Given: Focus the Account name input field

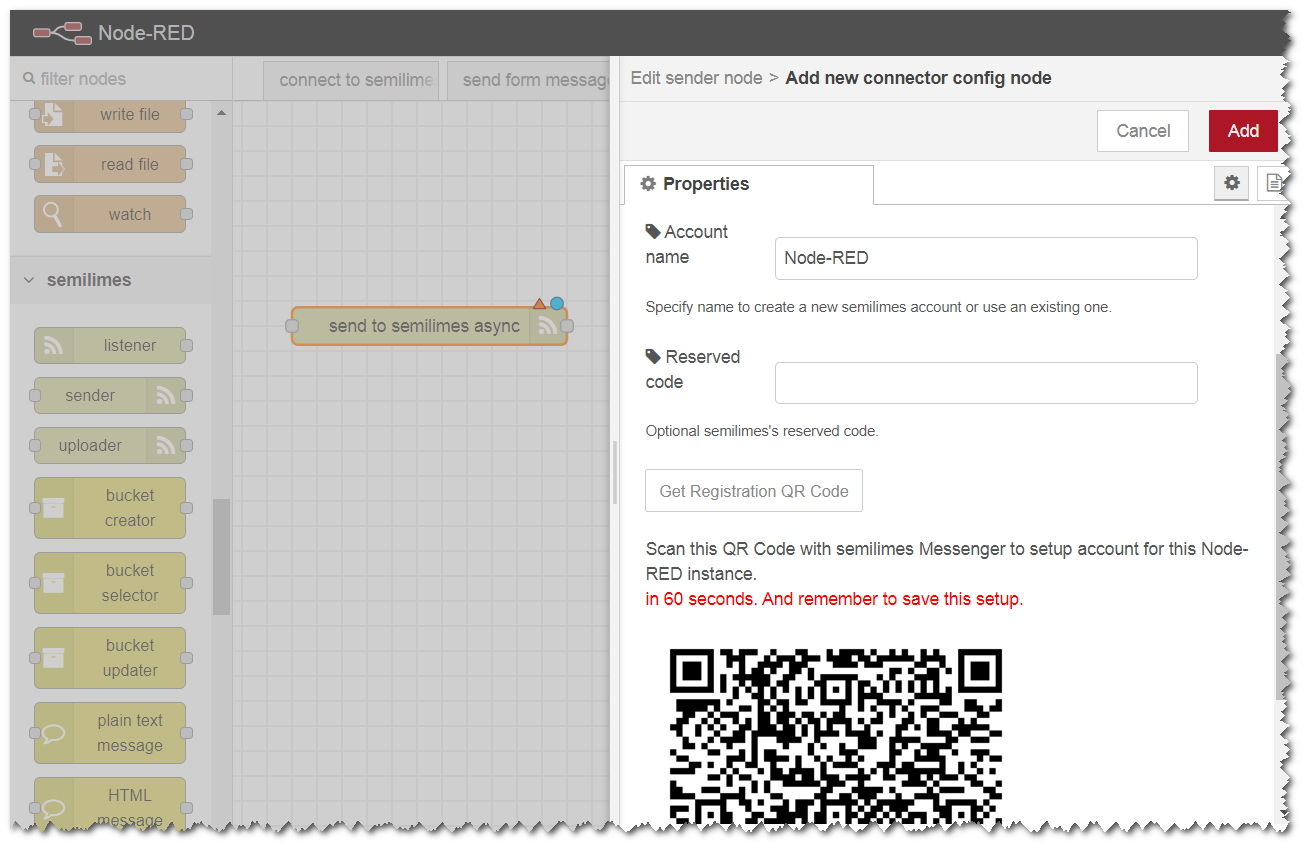Looking at the screenshot, I should pyautogui.click(x=986, y=258).
